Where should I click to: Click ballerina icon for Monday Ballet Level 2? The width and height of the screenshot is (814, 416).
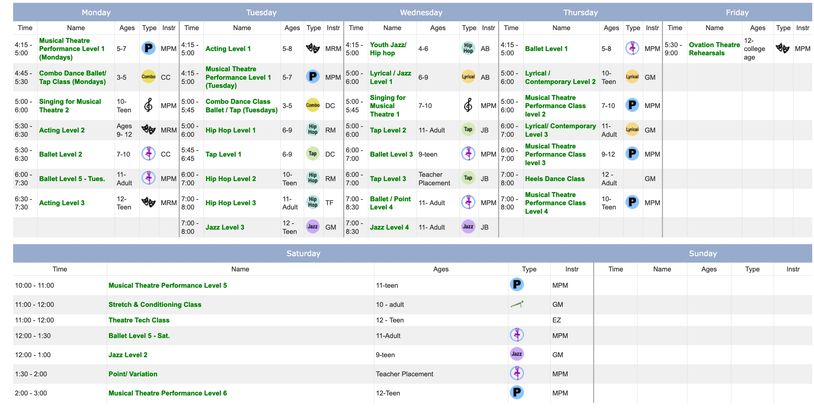[x=148, y=155]
